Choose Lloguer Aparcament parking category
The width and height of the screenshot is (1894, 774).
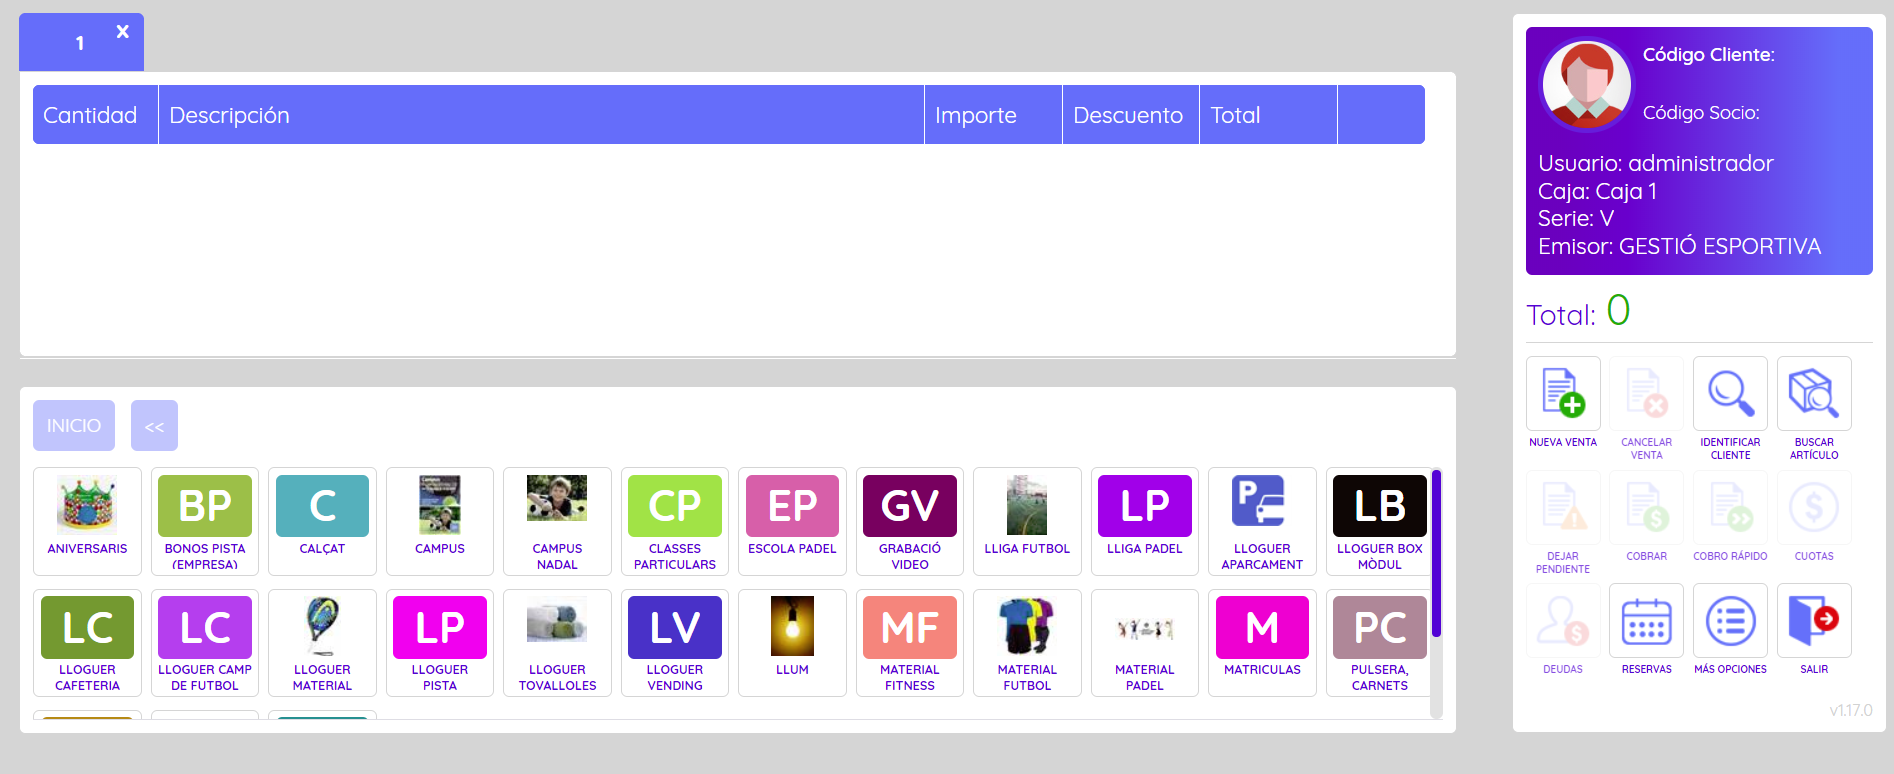pos(1262,521)
